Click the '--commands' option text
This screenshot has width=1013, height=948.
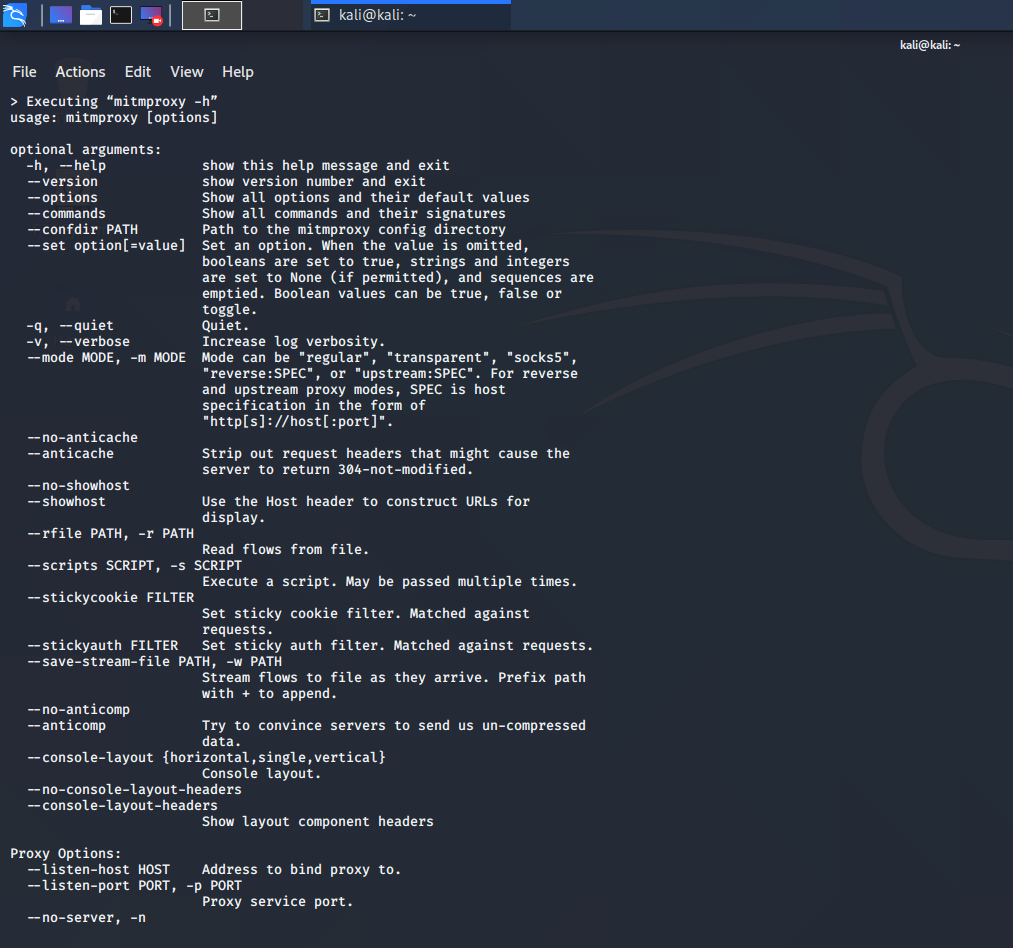66,213
